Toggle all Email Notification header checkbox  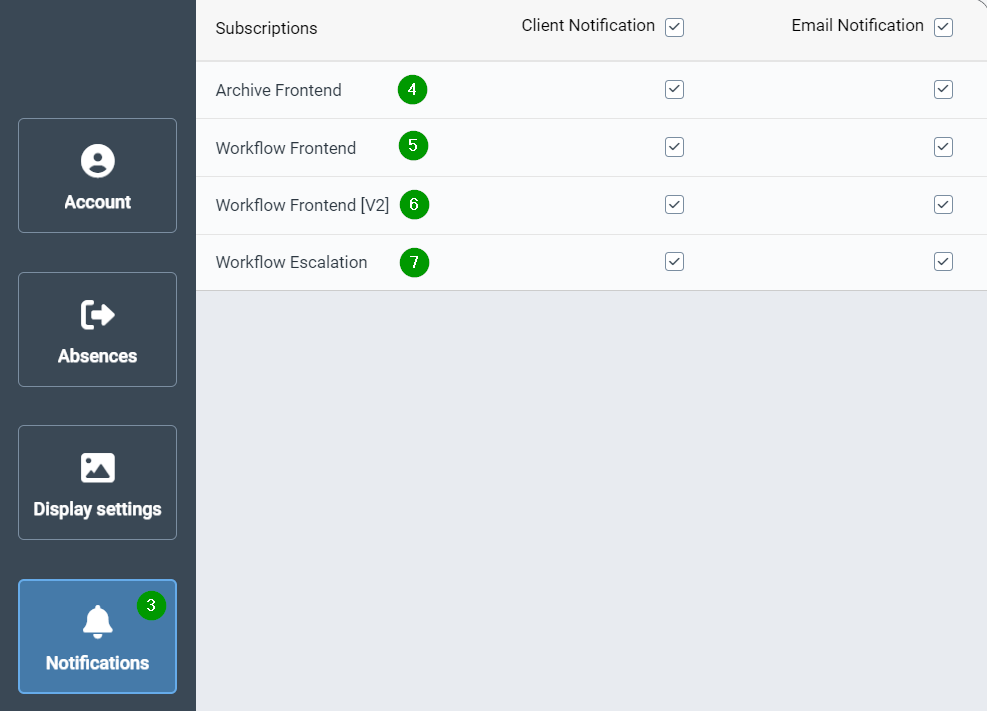(943, 27)
